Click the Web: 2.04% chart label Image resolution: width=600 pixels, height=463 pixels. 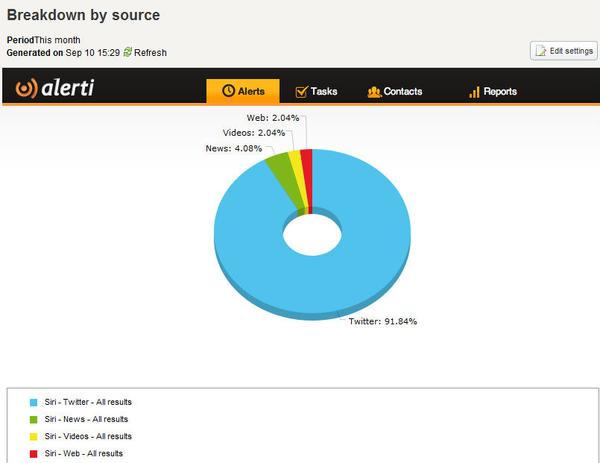(x=273, y=117)
